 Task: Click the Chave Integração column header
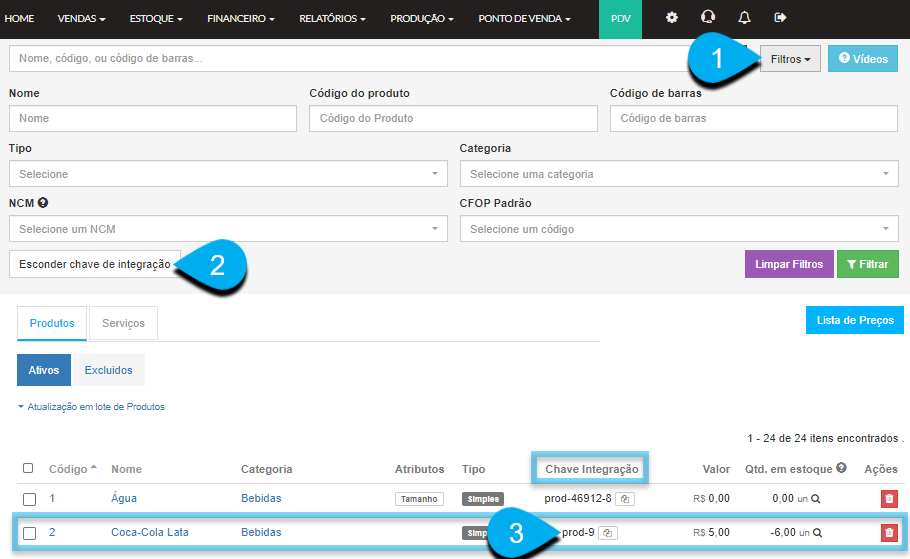tap(591, 469)
